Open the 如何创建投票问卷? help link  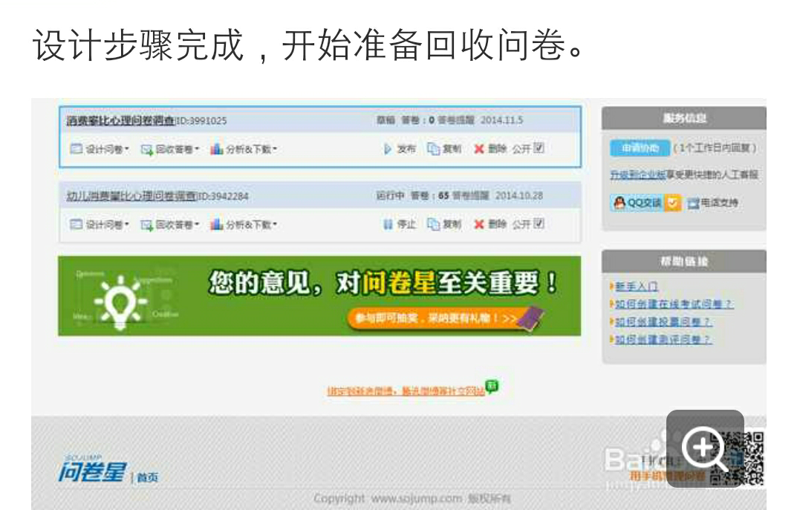coord(663,322)
